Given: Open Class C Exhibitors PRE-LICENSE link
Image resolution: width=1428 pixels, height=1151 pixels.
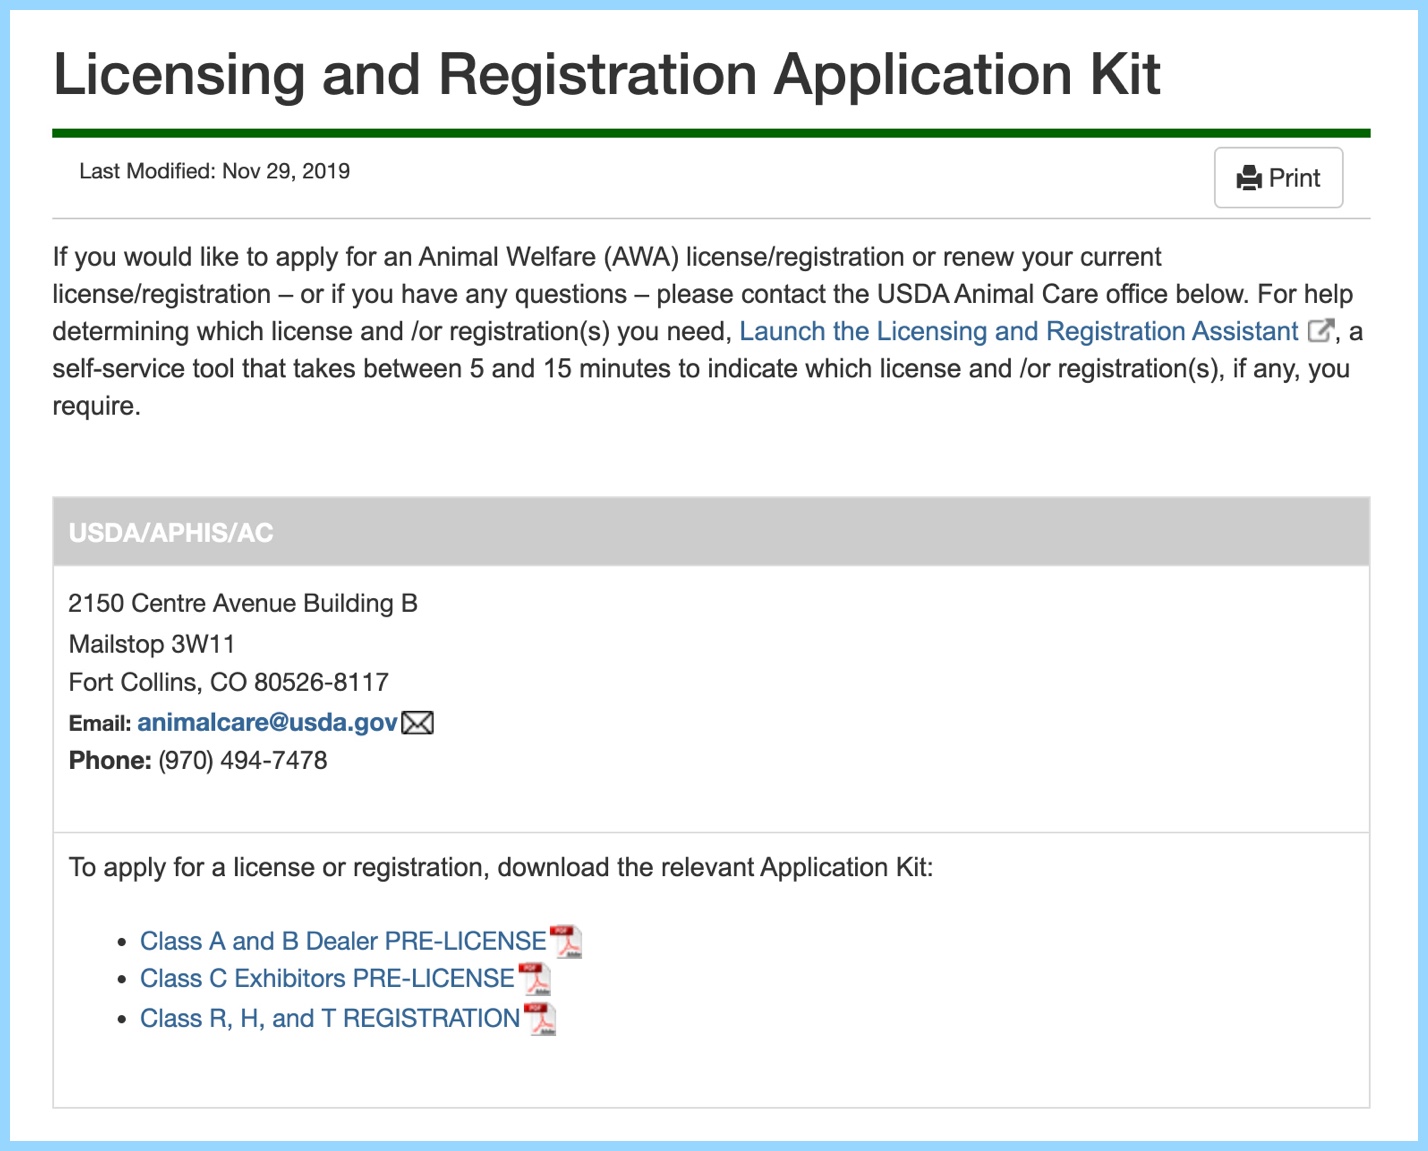Looking at the screenshot, I should tap(326, 978).
